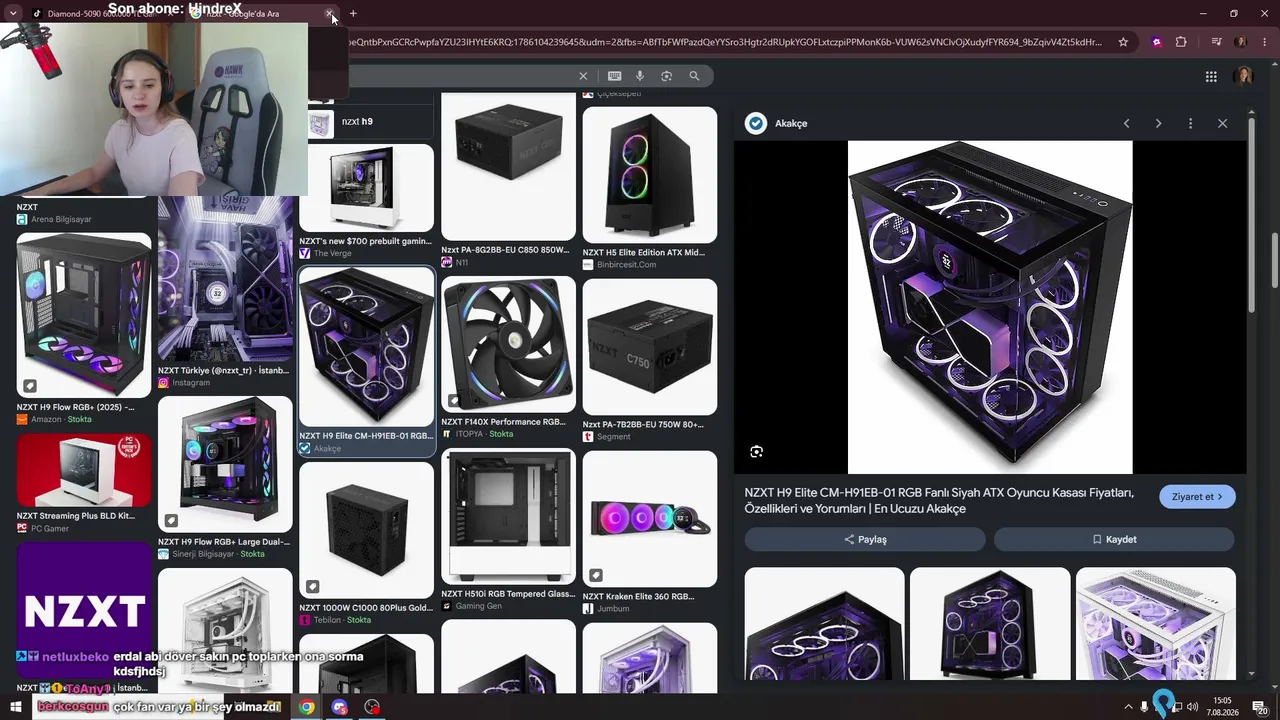Show hidden system tray icons

pos(1129,707)
